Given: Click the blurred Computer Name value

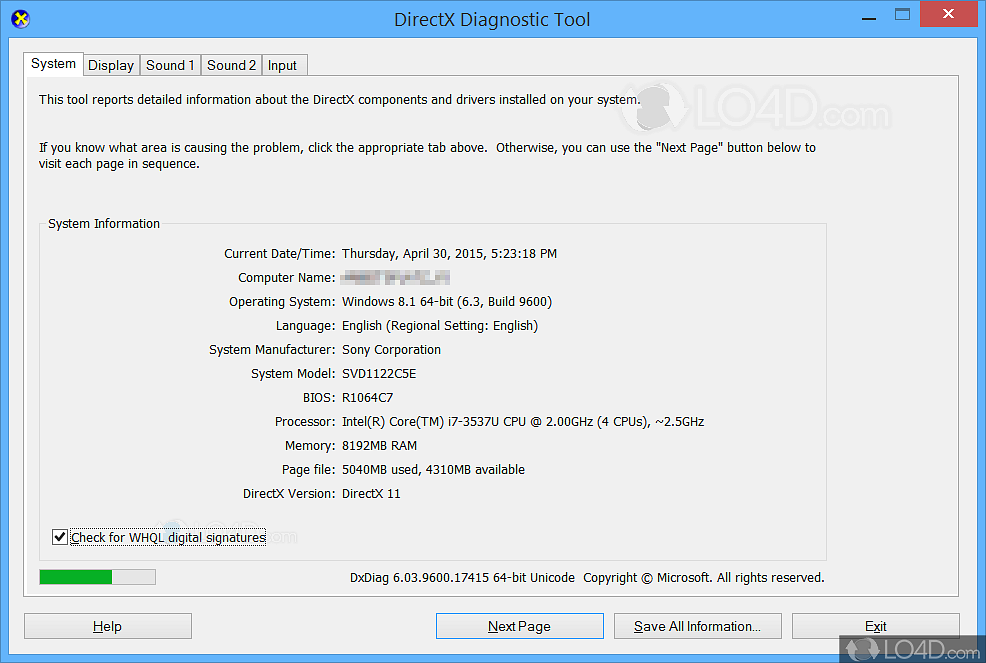Looking at the screenshot, I should (x=395, y=277).
